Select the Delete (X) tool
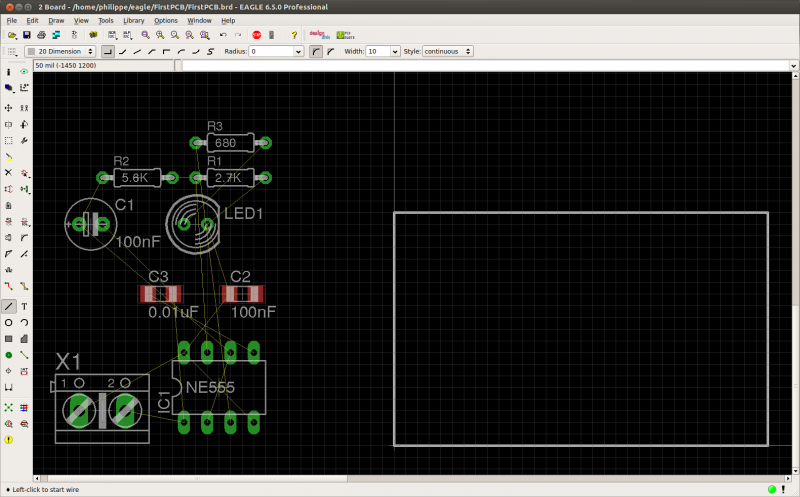The width and height of the screenshot is (800, 497). (x=9, y=172)
